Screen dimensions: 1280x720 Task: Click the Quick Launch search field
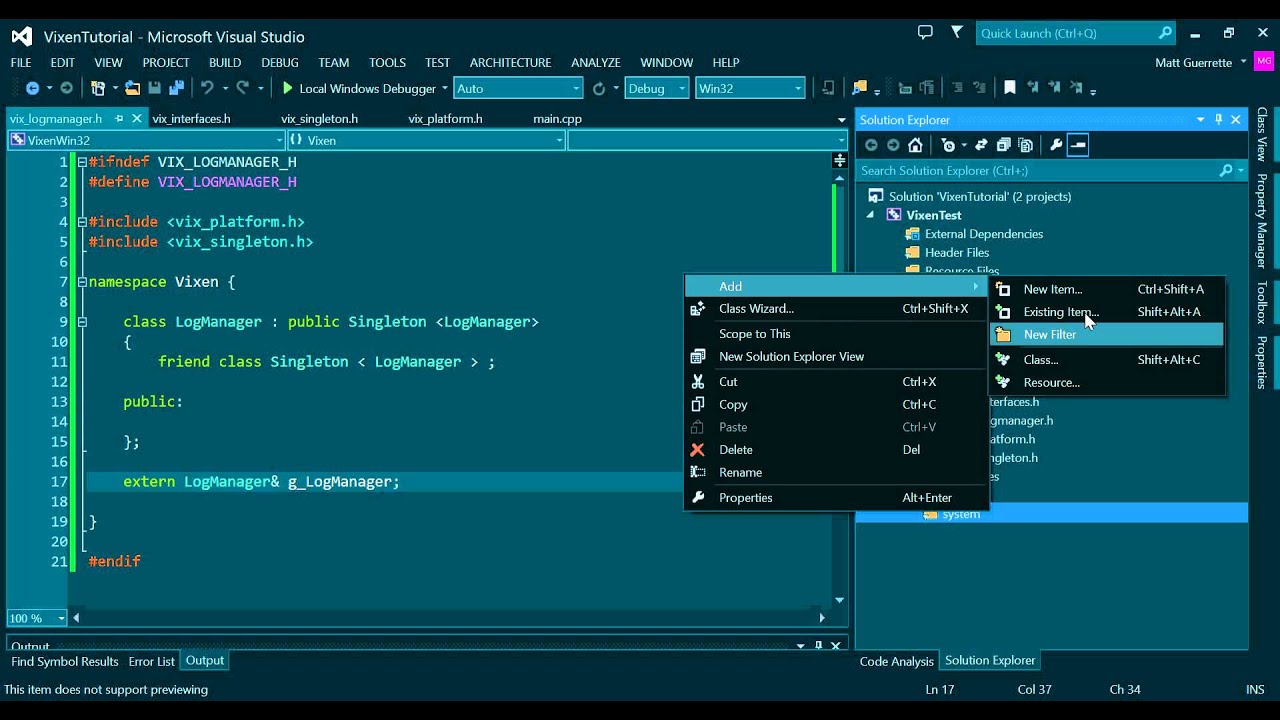tap(1076, 33)
